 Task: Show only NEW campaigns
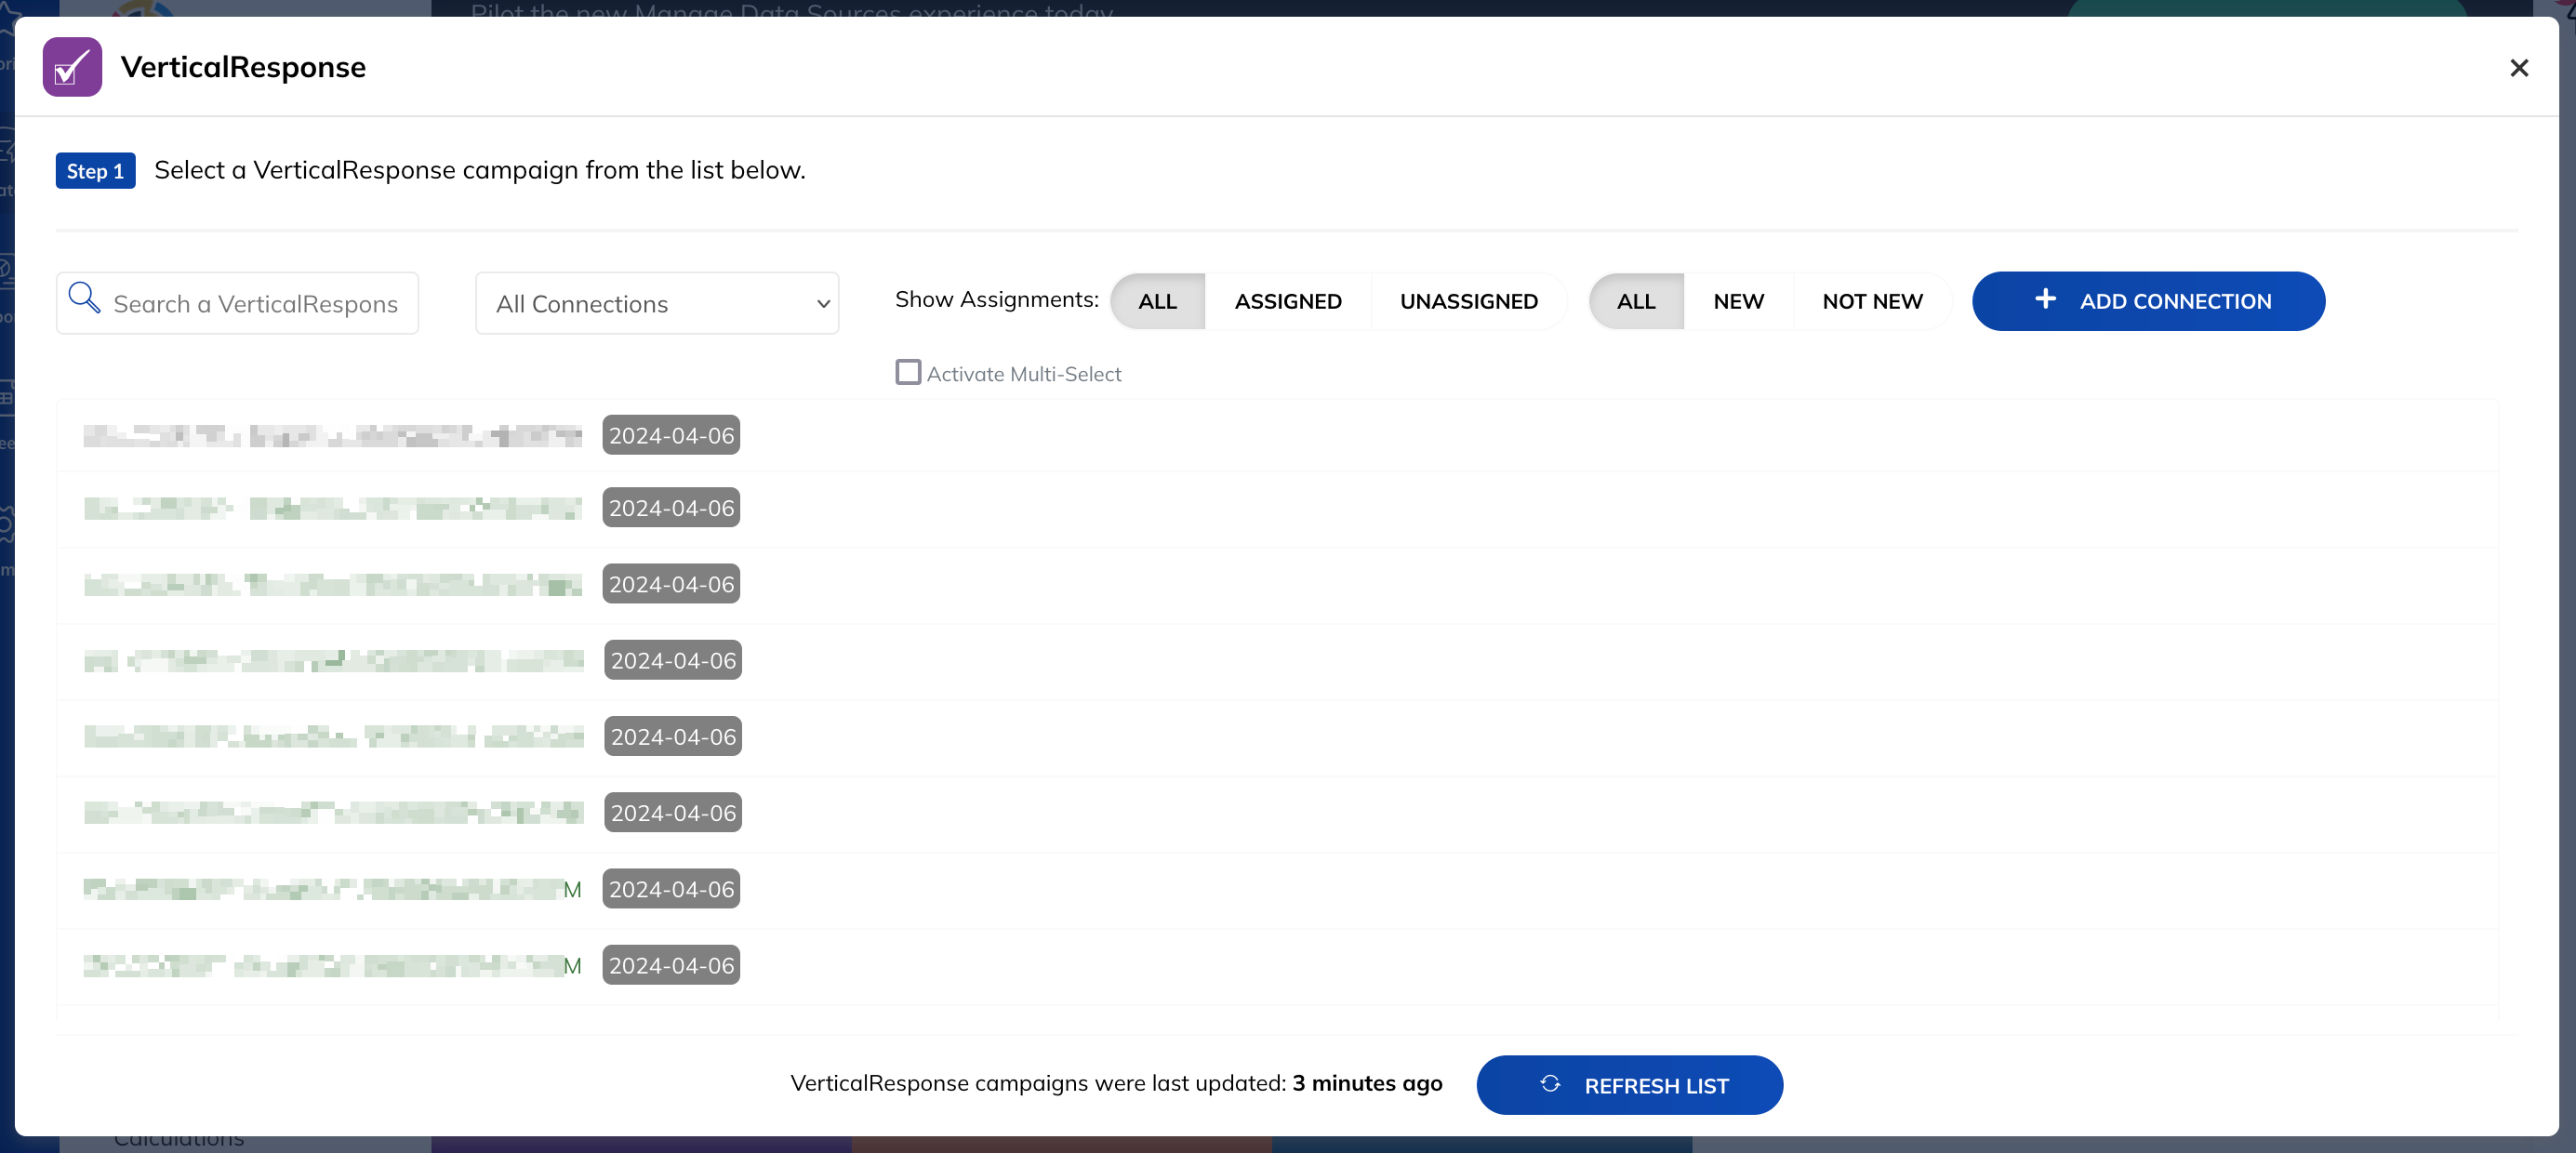coord(1738,301)
